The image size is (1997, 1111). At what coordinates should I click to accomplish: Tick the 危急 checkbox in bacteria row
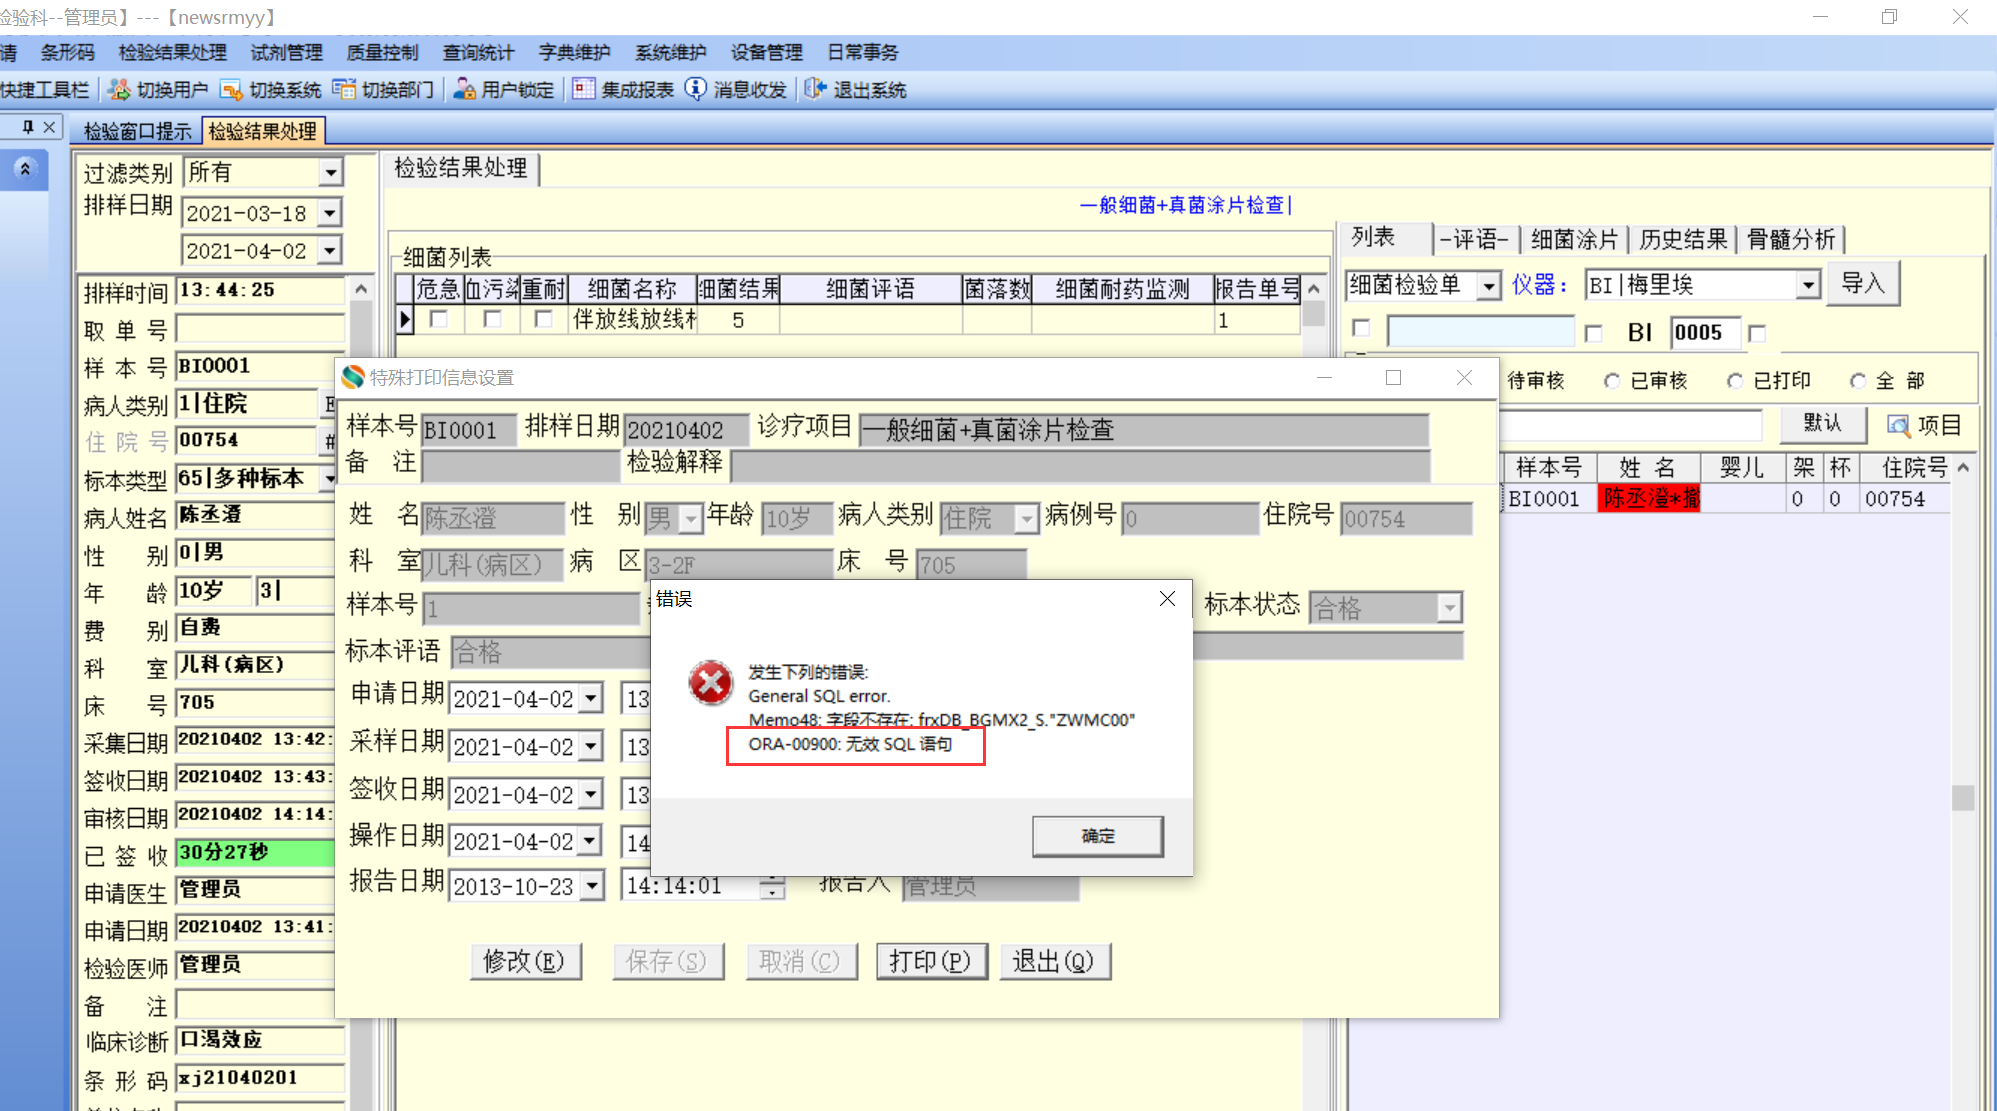pyautogui.click(x=438, y=319)
